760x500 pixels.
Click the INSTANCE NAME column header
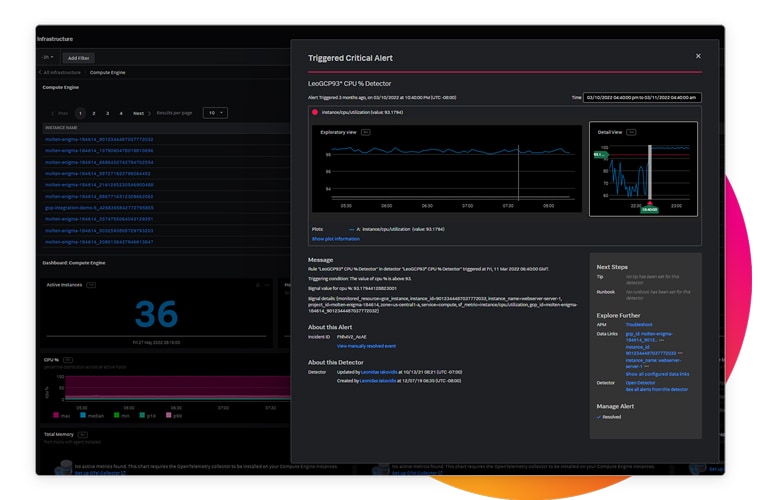coord(61,127)
